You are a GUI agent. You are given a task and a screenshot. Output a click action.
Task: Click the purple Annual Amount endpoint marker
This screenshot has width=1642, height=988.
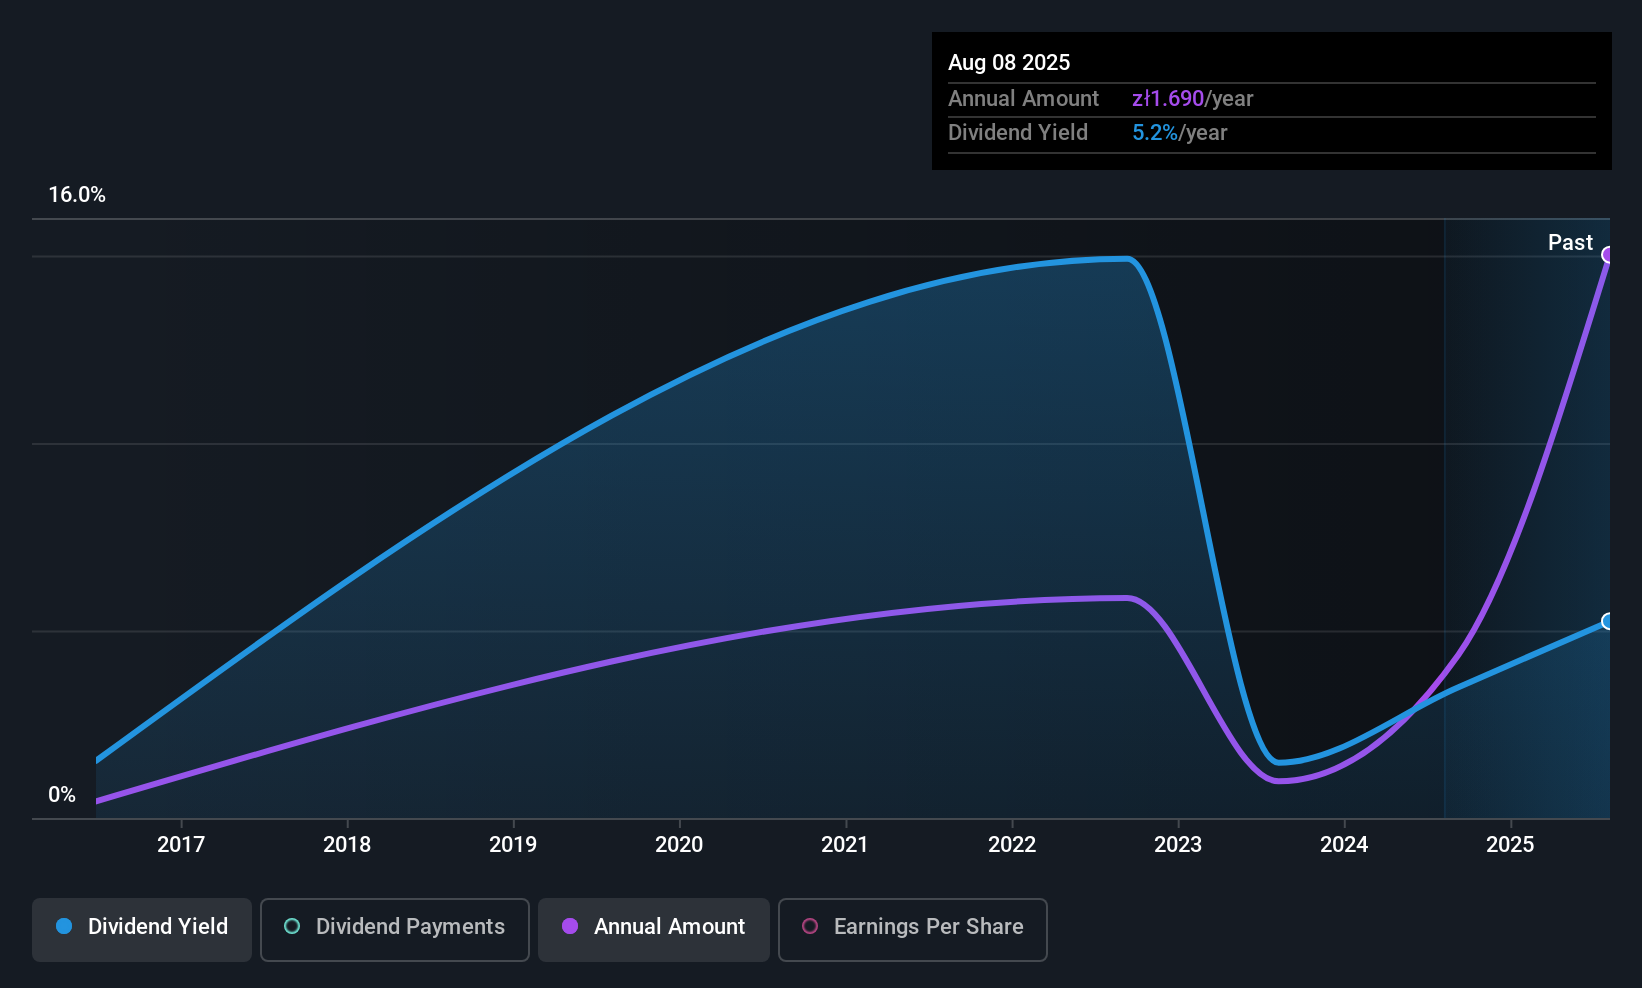[1608, 255]
